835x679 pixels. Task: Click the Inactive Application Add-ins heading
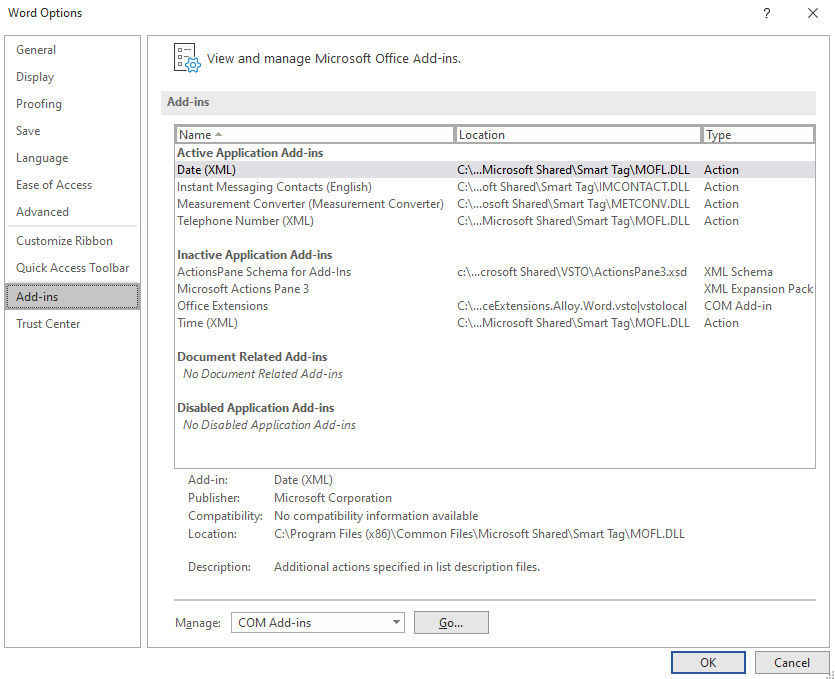(x=255, y=255)
